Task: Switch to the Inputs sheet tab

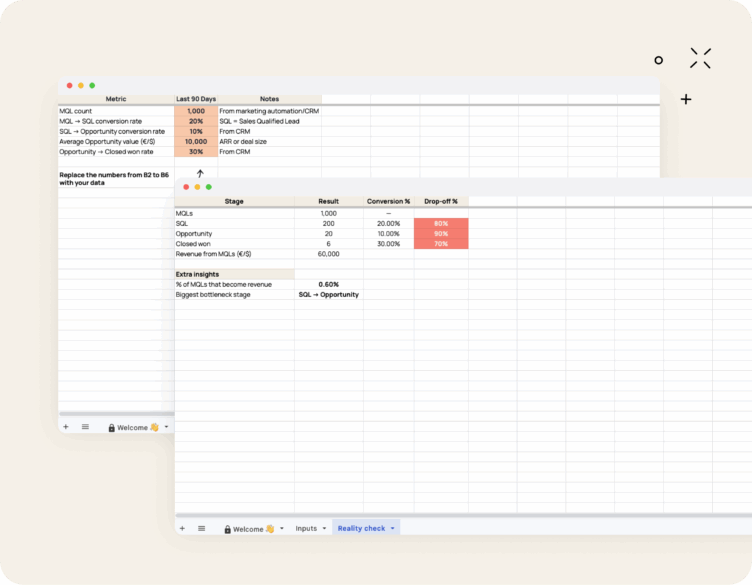Action: pyautogui.click(x=306, y=528)
